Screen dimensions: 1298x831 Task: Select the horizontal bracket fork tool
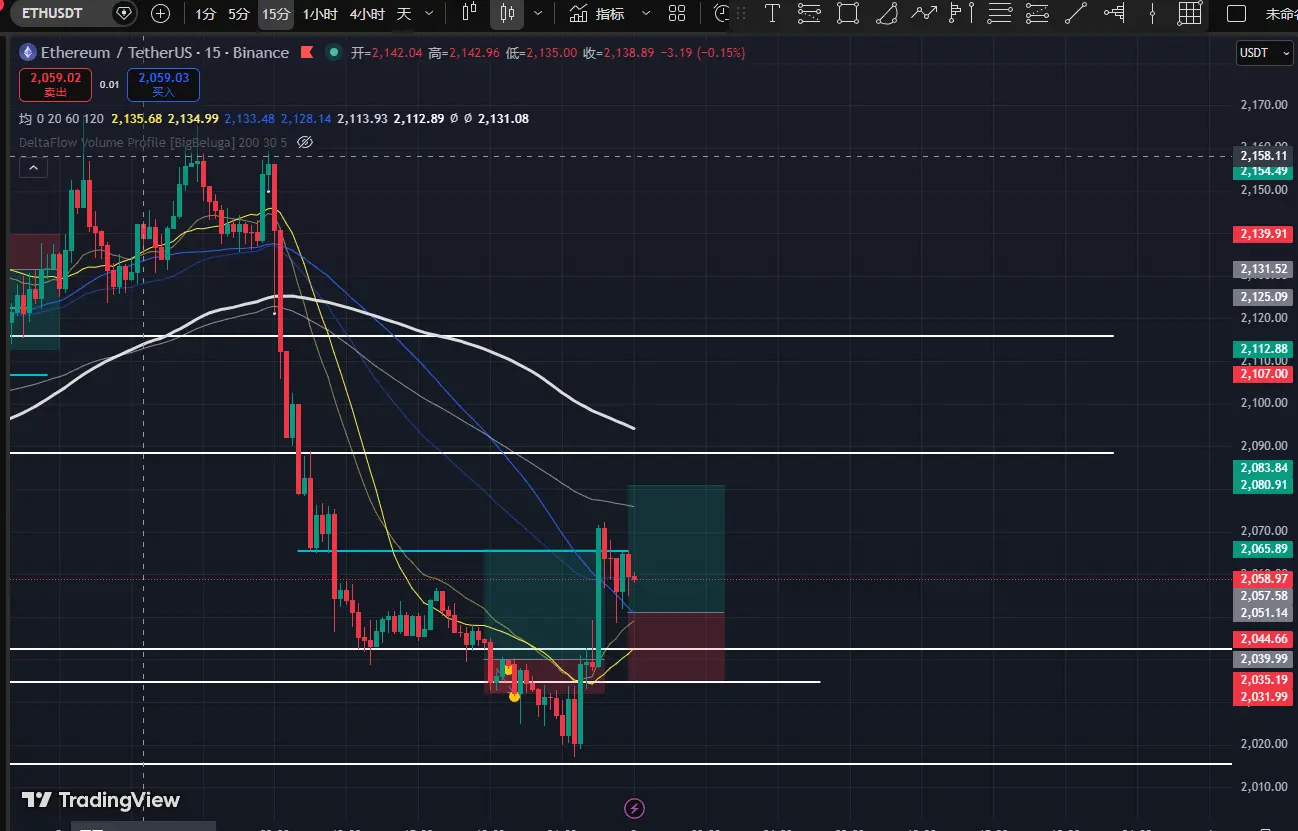pyautogui.click(x=1113, y=13)
